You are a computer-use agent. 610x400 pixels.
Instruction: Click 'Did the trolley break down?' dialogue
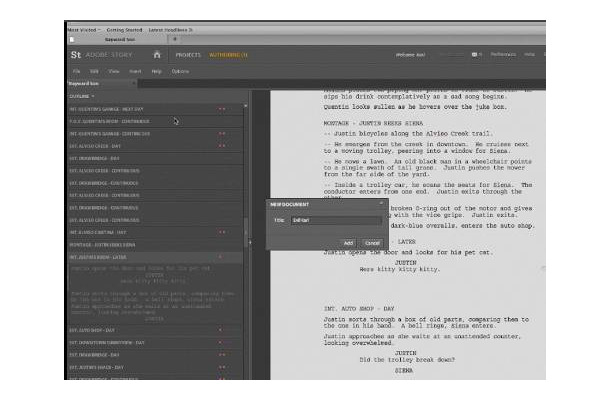click(407, 360)
